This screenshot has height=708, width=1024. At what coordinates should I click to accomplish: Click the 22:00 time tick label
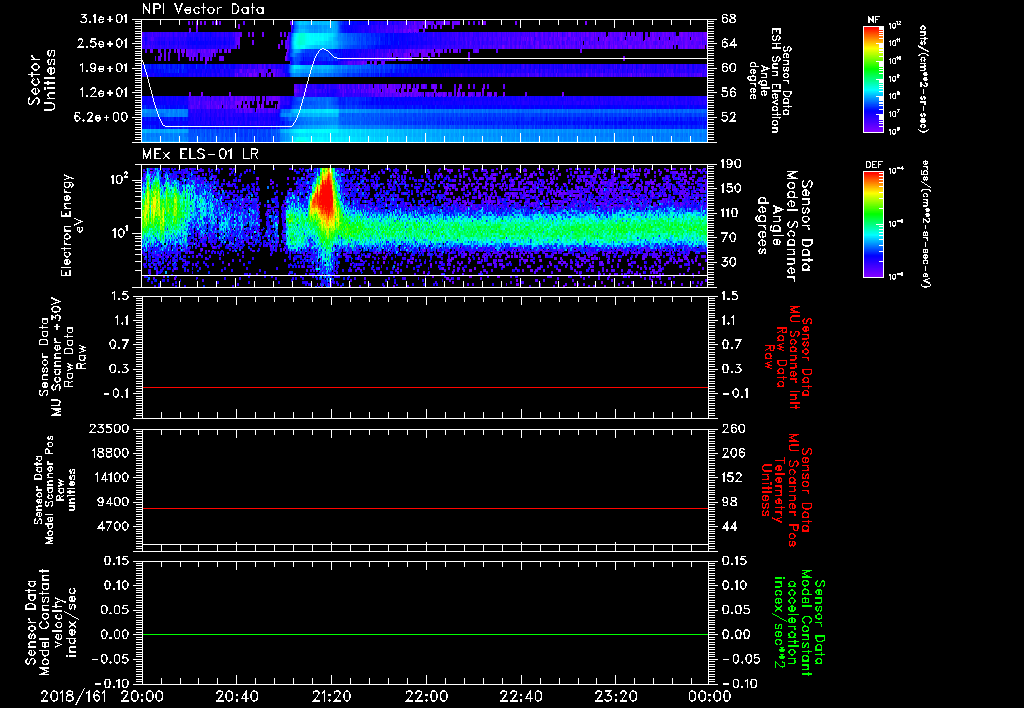coord(426,696)
